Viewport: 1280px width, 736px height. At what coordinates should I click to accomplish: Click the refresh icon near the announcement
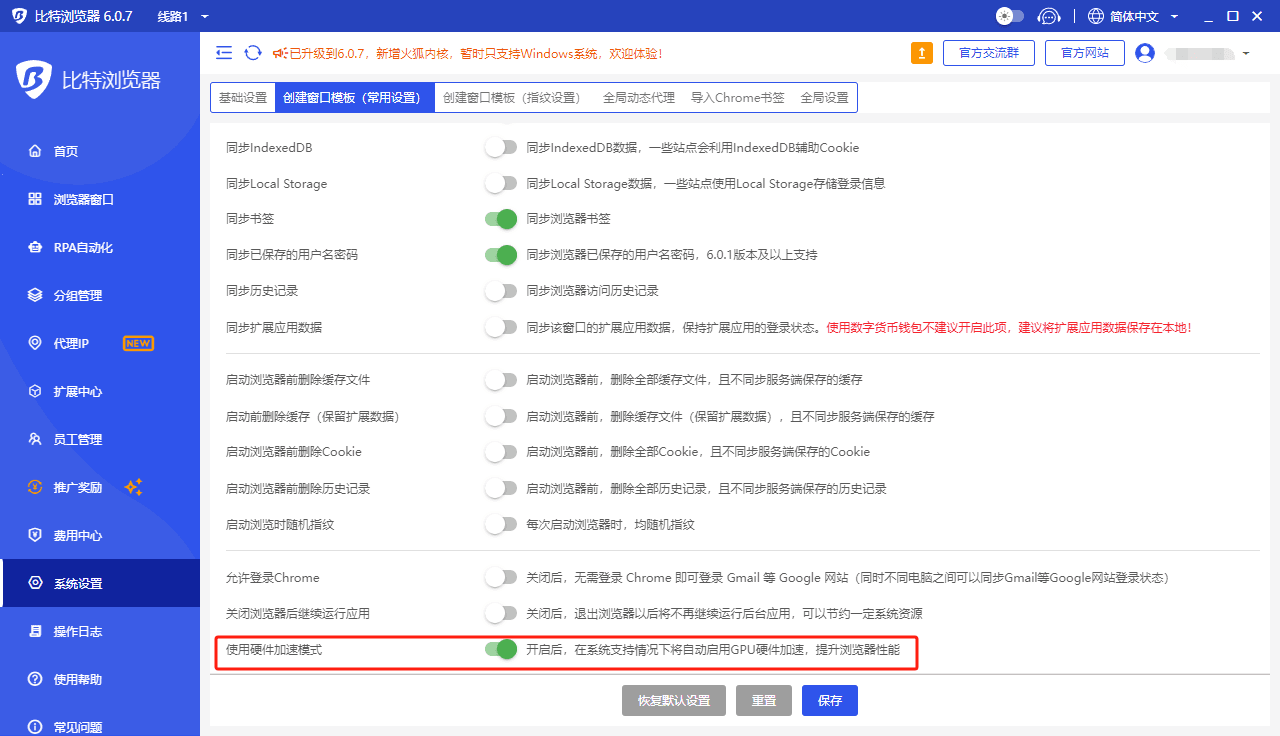click(x=252, y=51)
